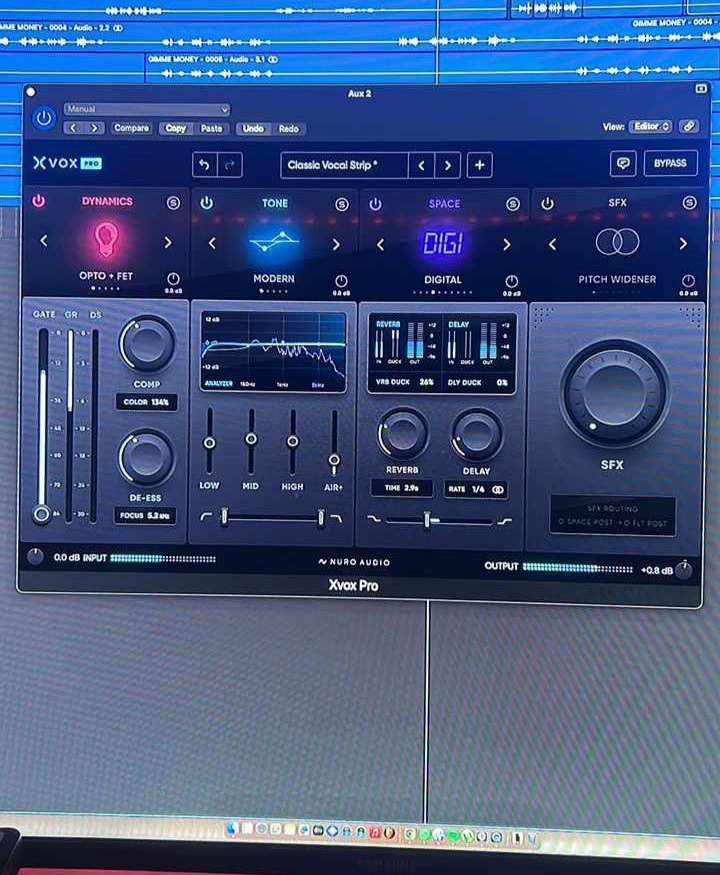Toggle the SFX module power button
The height and width of the screenshot is (875, 720).
(547, 203)
